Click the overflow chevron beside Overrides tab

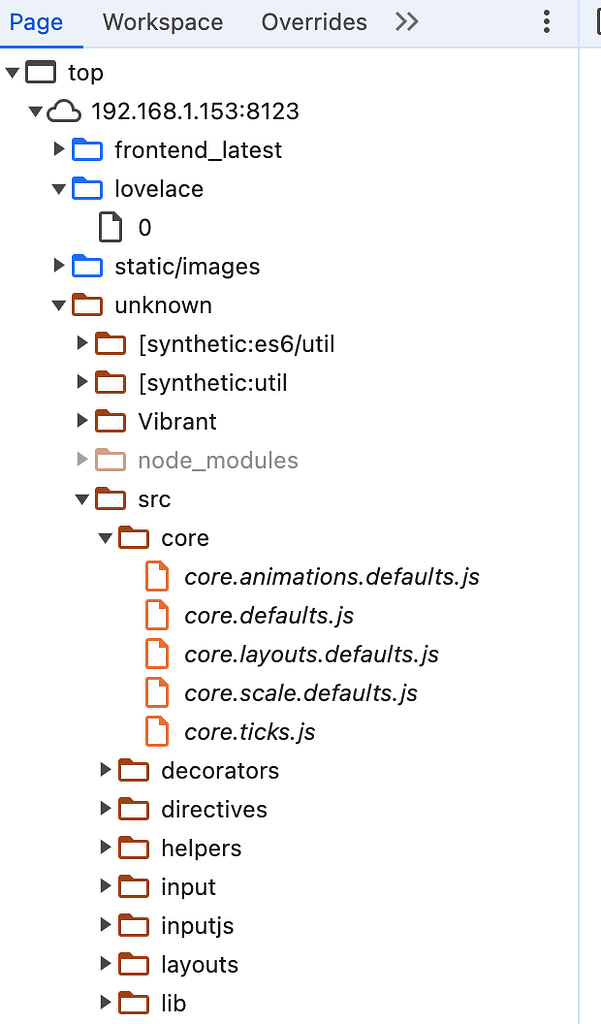click(406, 21)
